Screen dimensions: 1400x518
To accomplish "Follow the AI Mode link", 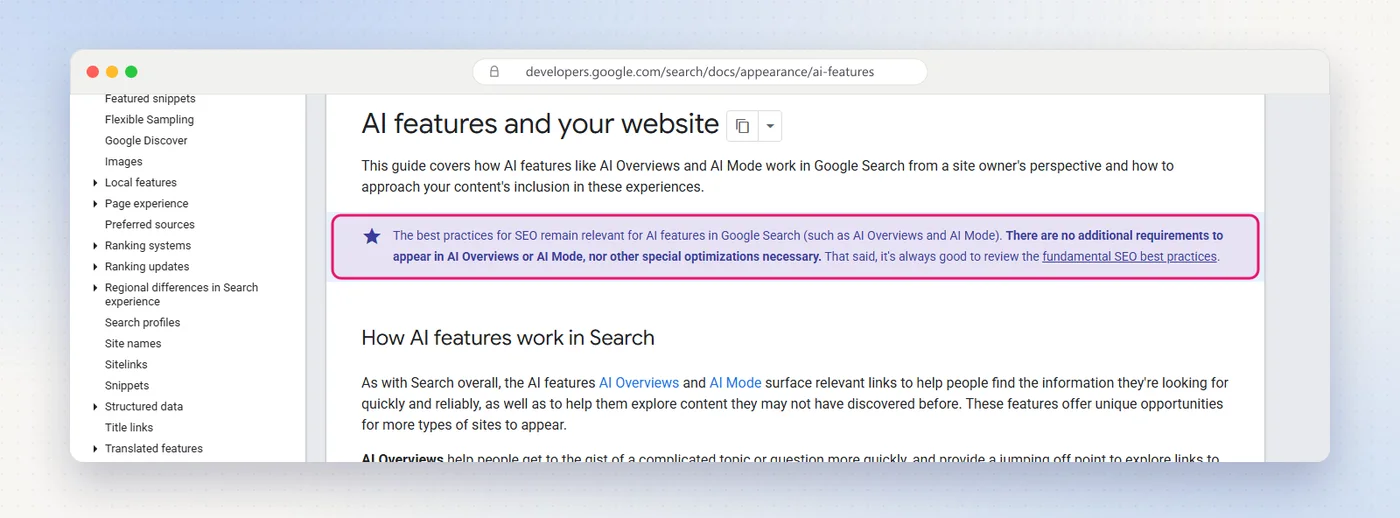I will tap(735, 383).
